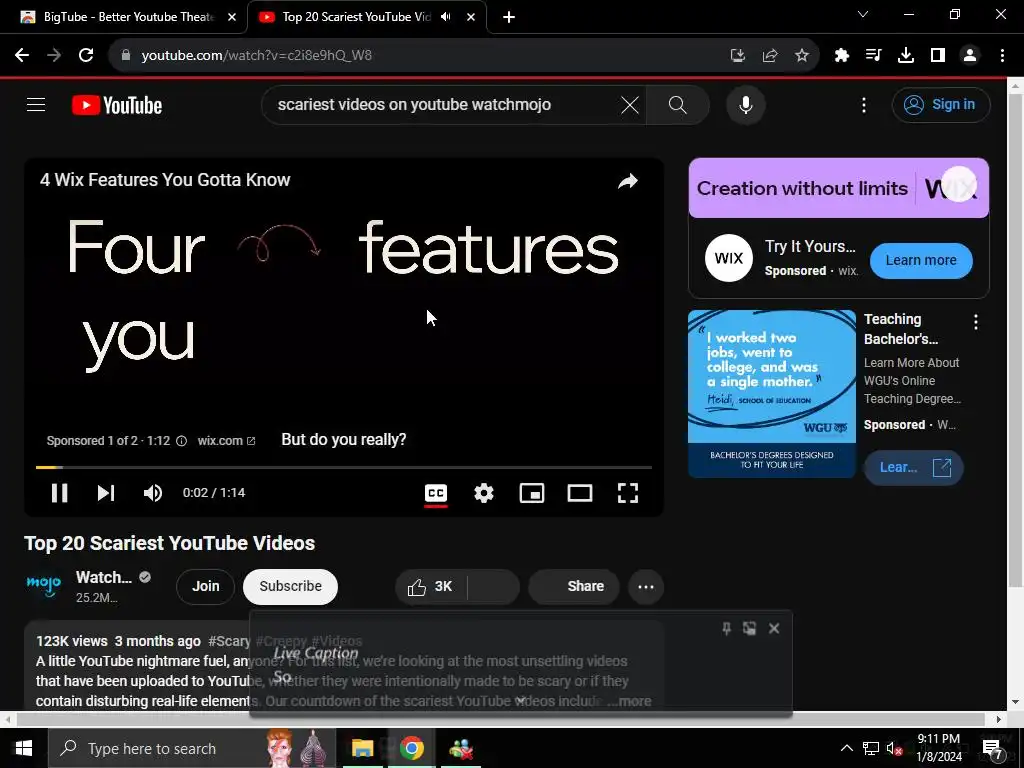Image resolution: width=1024 pixels, height=768 pixels.
Task: Open the notification center
Action: coord(992,748)
